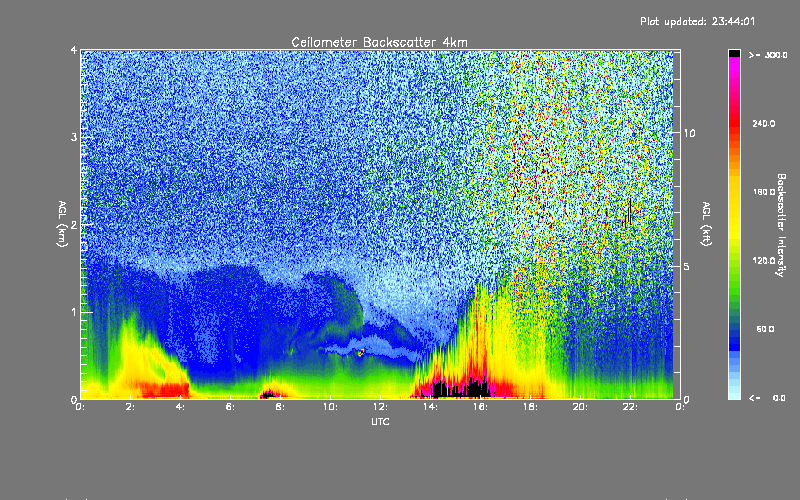Click the '120.0' colorbar label

point(764,261)
